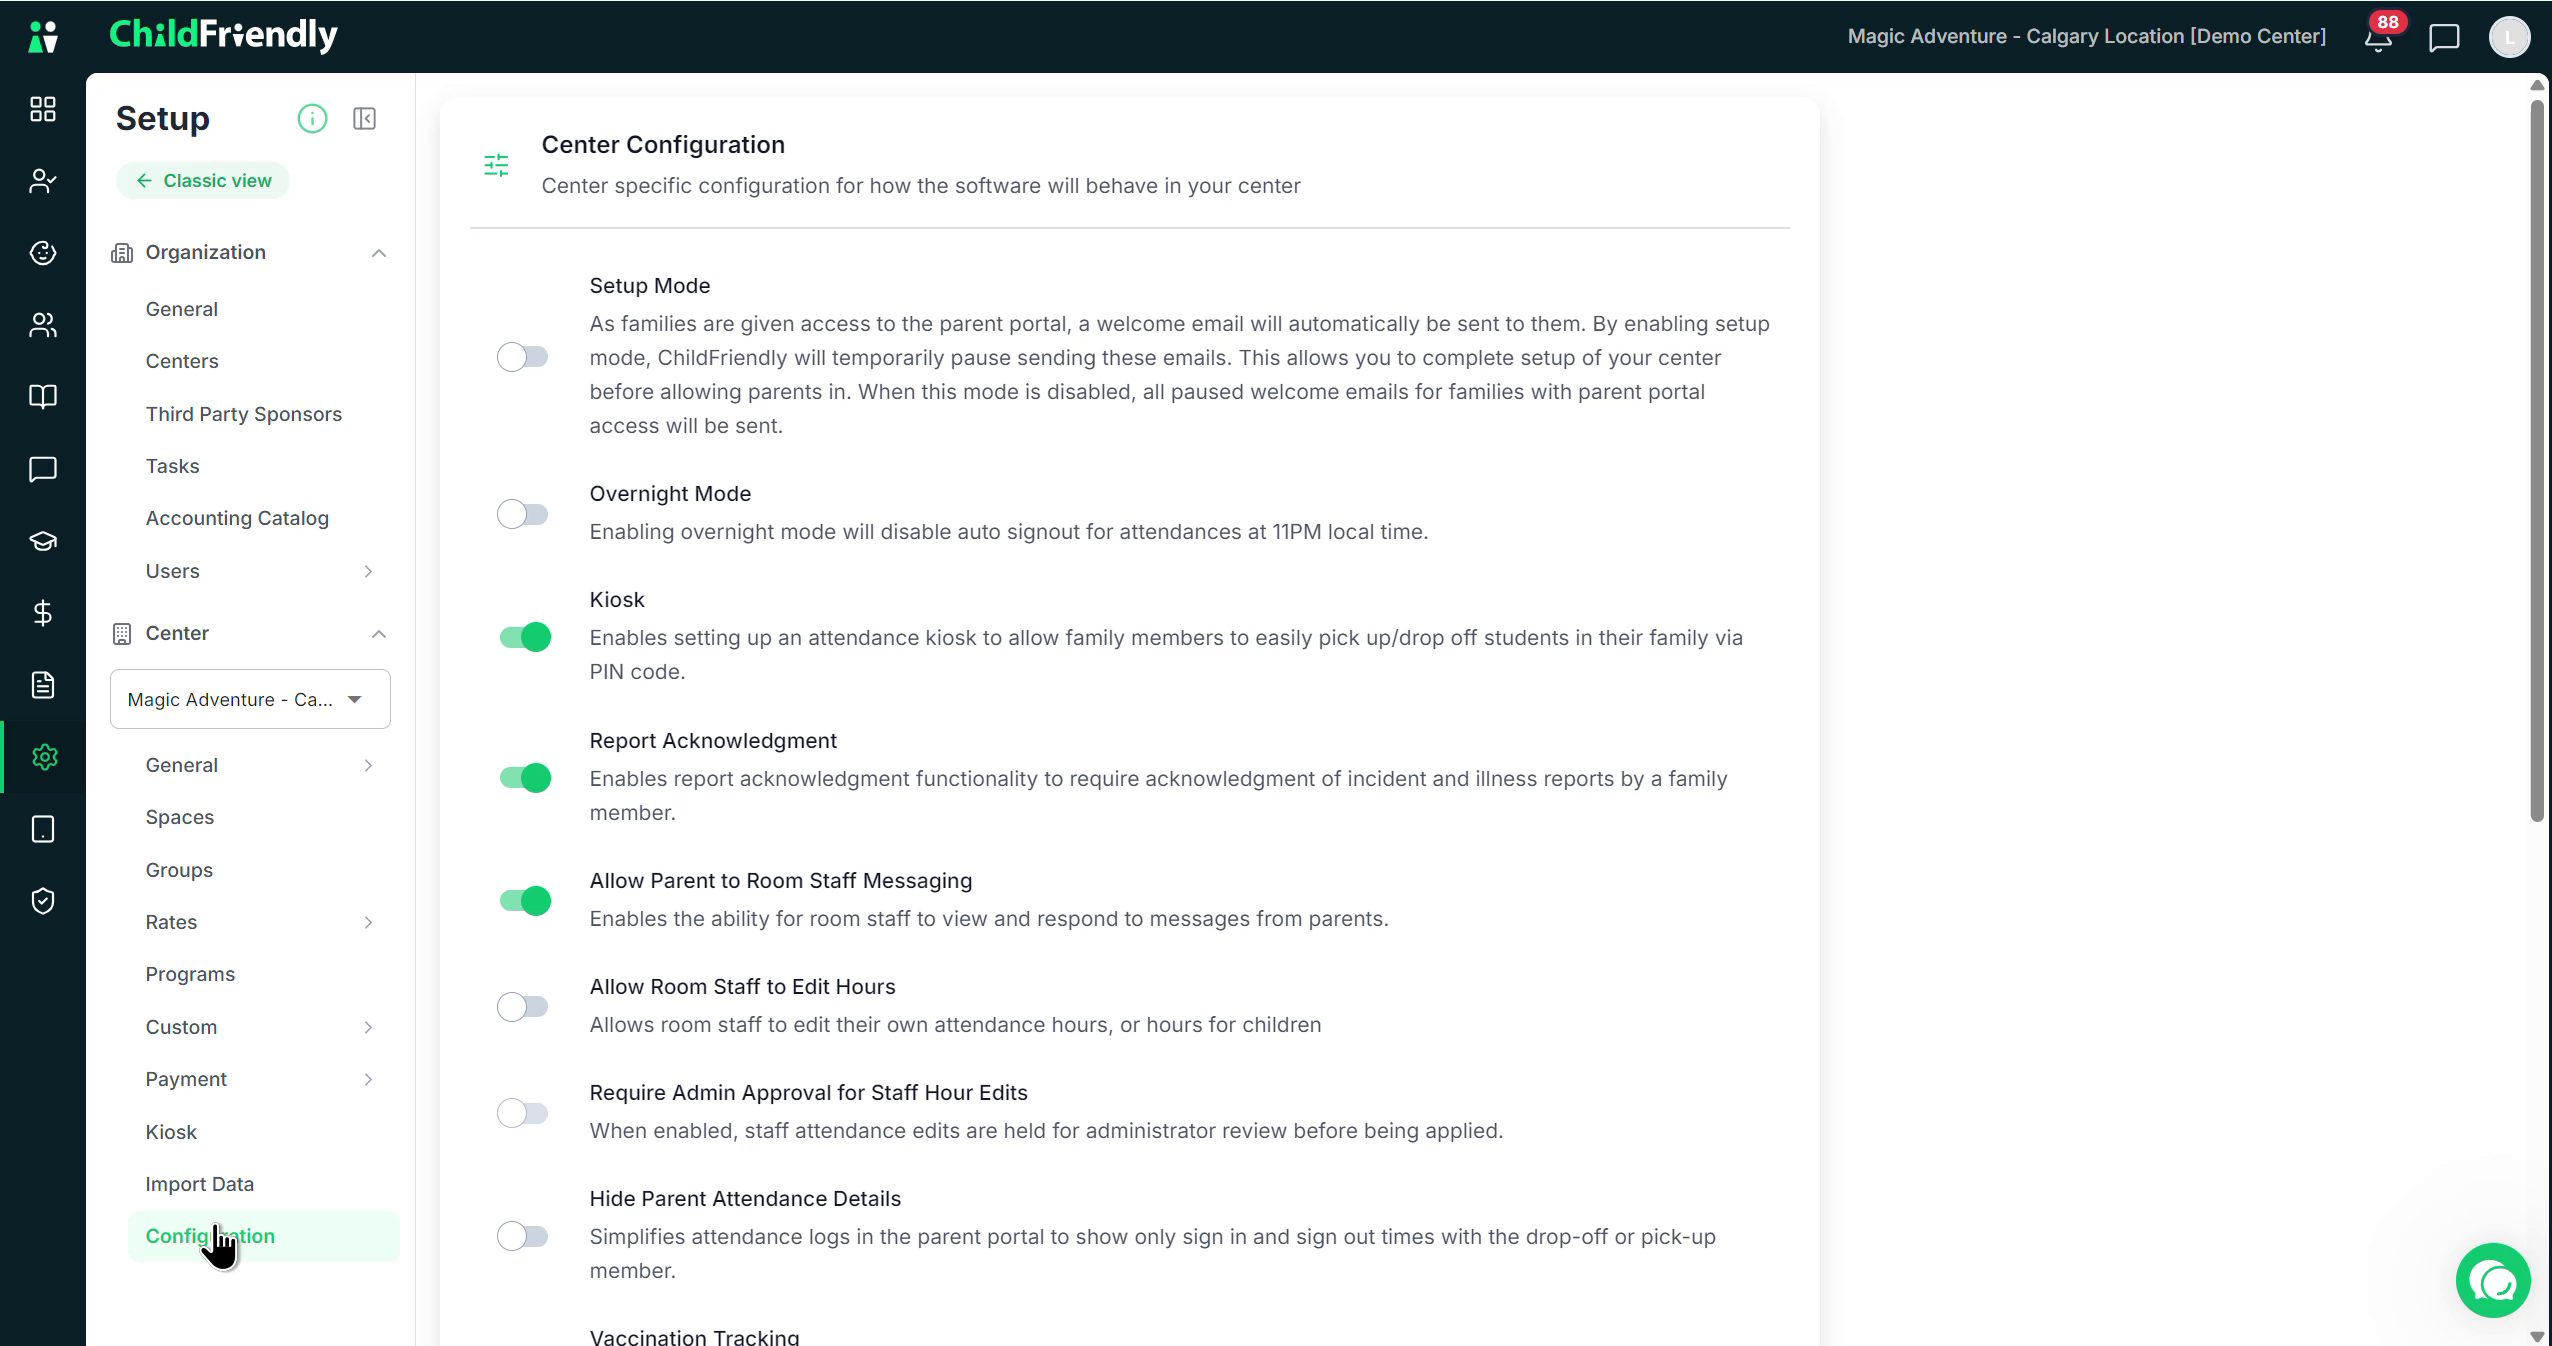Screen dimensions: 2552x1346
Task: Click the user avatar in header
Action: [2508, 38]
